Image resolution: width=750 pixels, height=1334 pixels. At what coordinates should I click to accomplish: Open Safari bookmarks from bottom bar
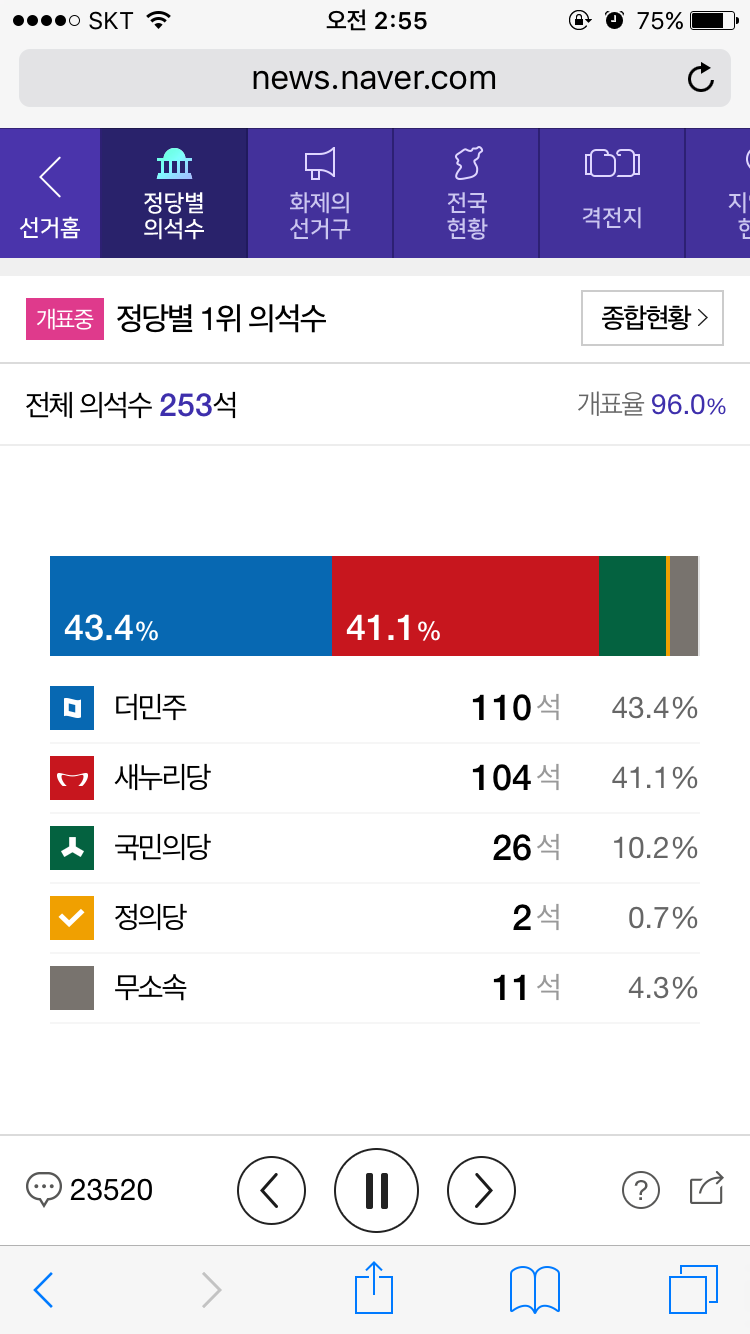[533, 1290]
